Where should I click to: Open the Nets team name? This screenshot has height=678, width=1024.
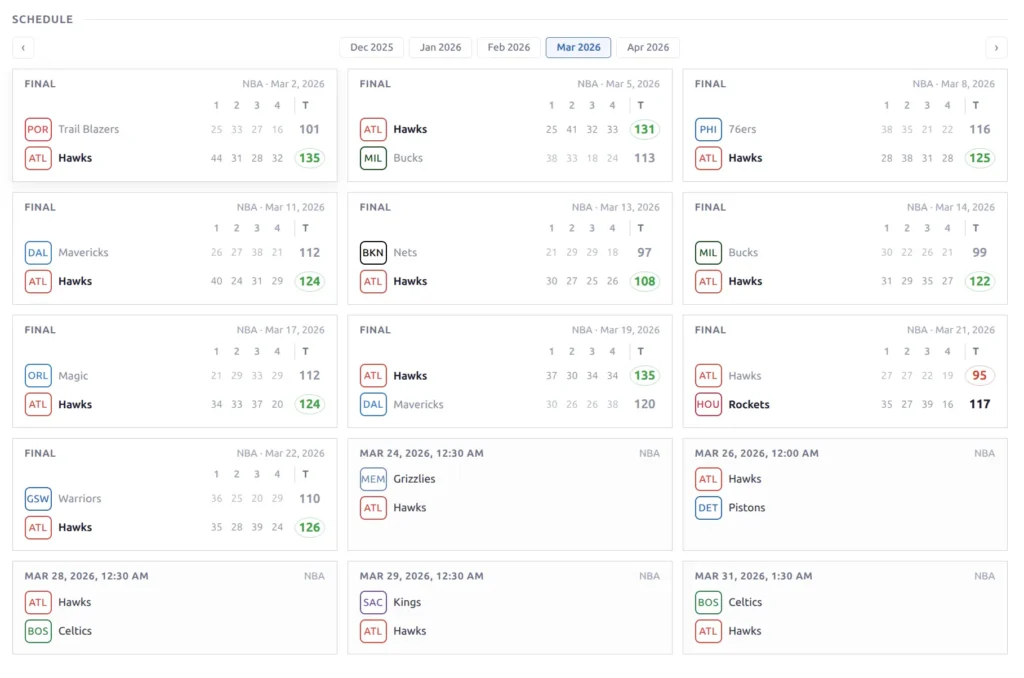(x=405, y=253)
